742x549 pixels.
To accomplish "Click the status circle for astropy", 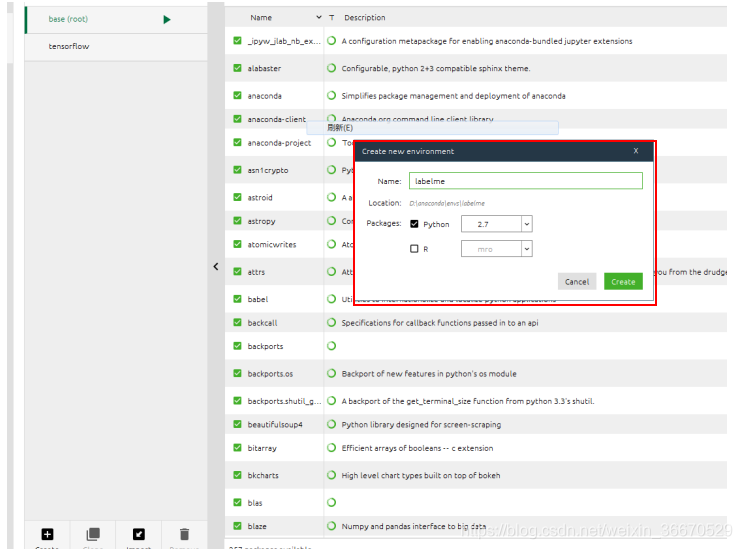I will (332, 221).
